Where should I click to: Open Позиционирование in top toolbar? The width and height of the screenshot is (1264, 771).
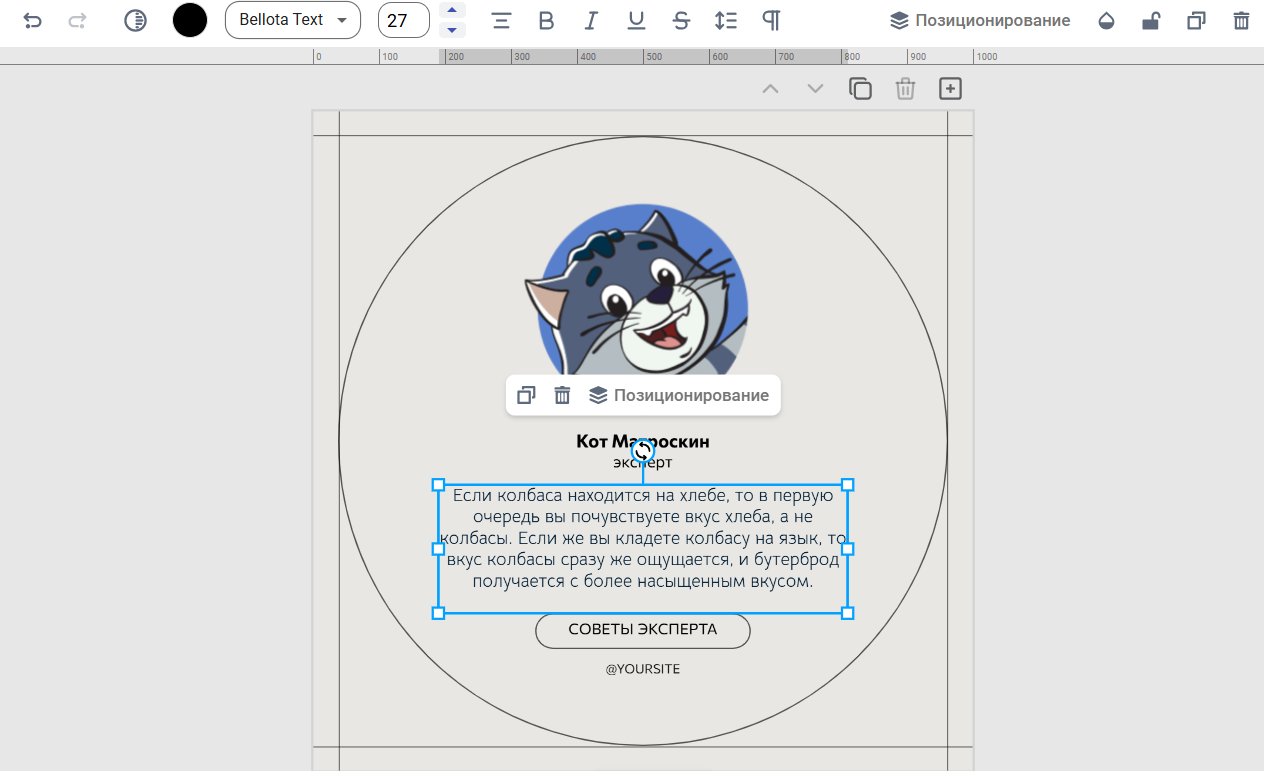980,20
